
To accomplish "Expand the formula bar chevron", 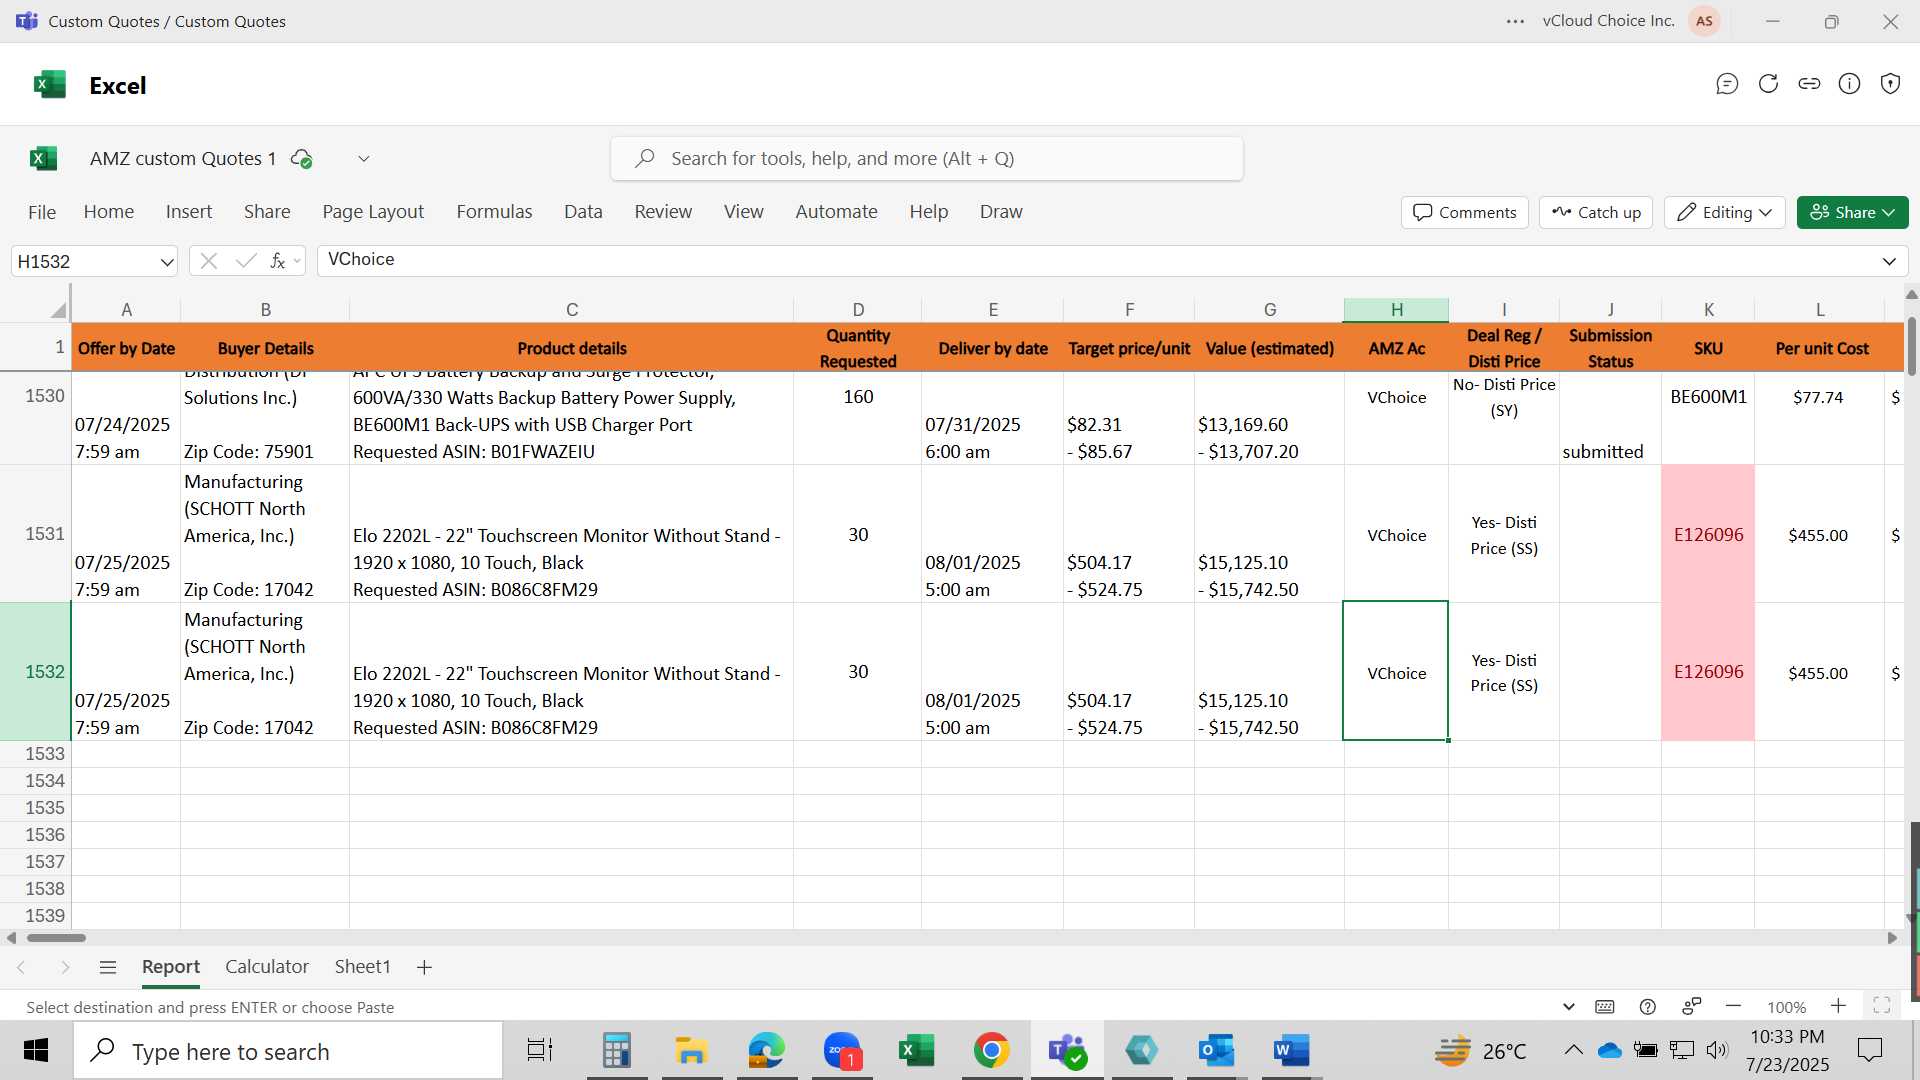I will tap(1889, 261).
